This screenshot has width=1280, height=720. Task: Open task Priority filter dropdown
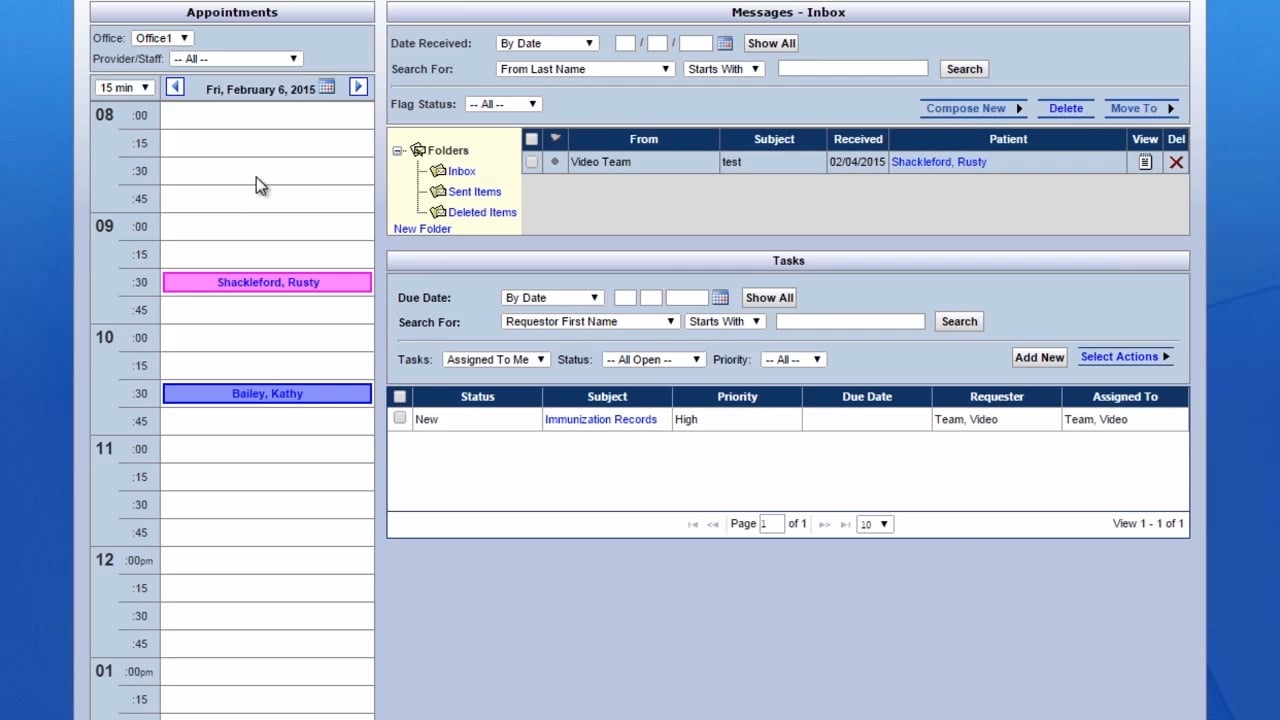point(793,359)
